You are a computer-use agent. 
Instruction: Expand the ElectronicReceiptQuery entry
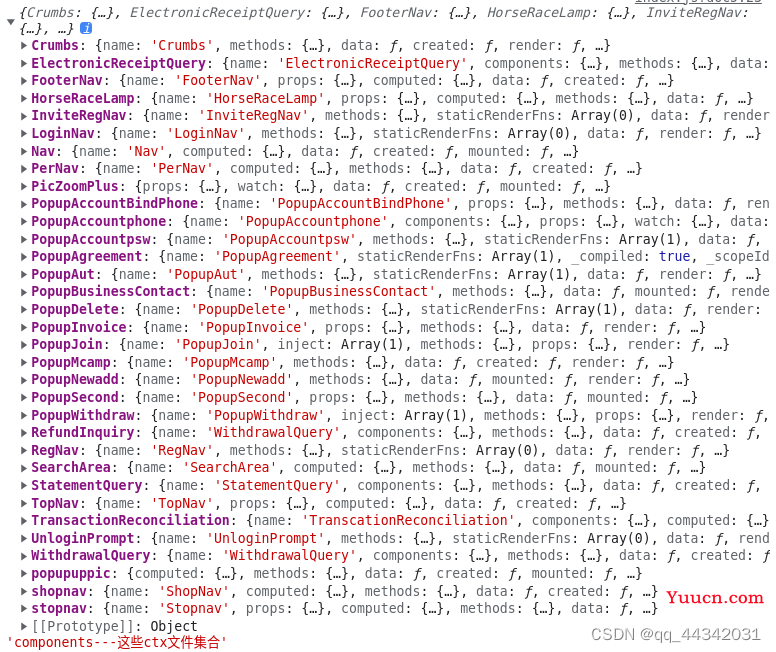[x=24, y=63]
